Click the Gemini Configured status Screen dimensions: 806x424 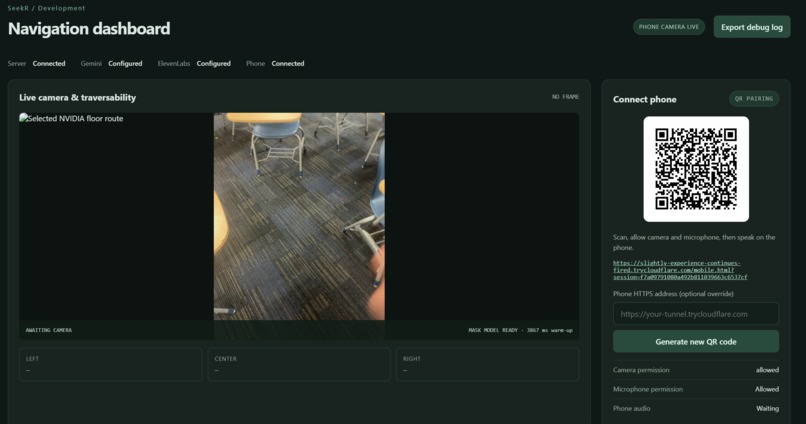(112, 64)
